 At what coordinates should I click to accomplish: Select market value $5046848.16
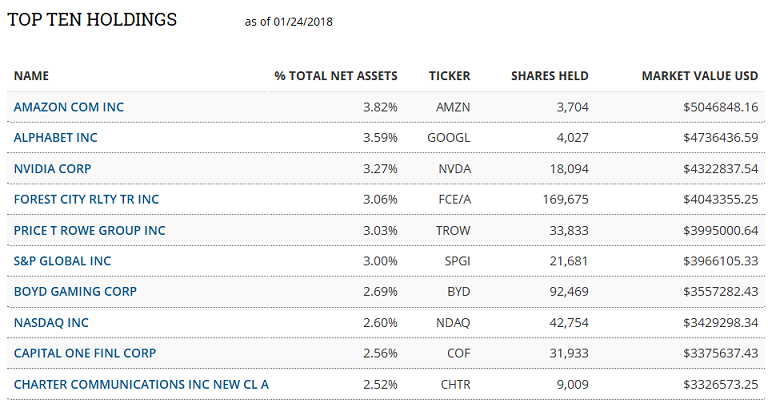720,107
